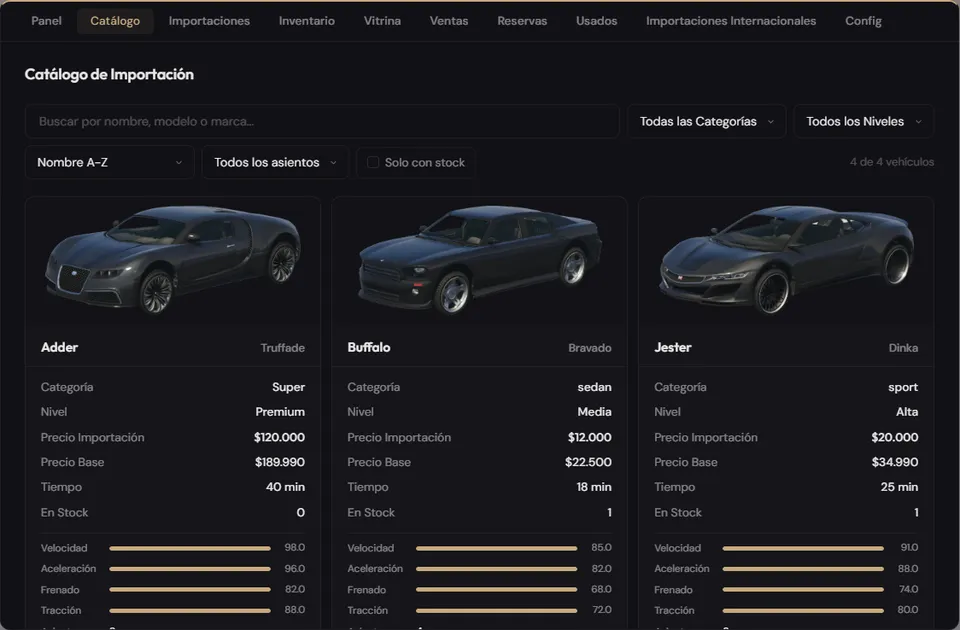This screenshot has width=960, height=630.
Task: Open the Vitrina tab
Action: pyautogui.click(x=382, y=21)
